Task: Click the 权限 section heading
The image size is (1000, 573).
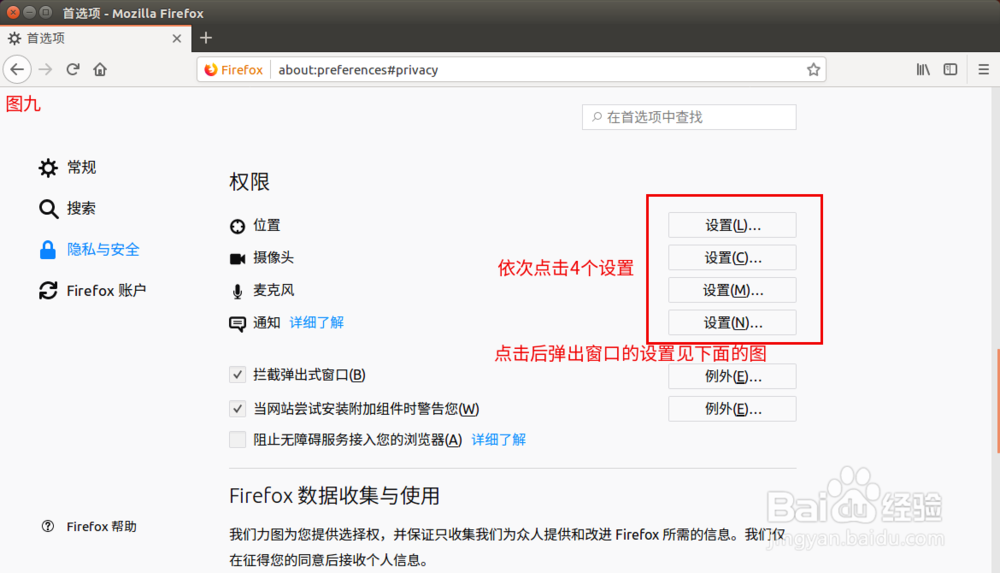Action: pyautogui.click(x=249, y=182)
